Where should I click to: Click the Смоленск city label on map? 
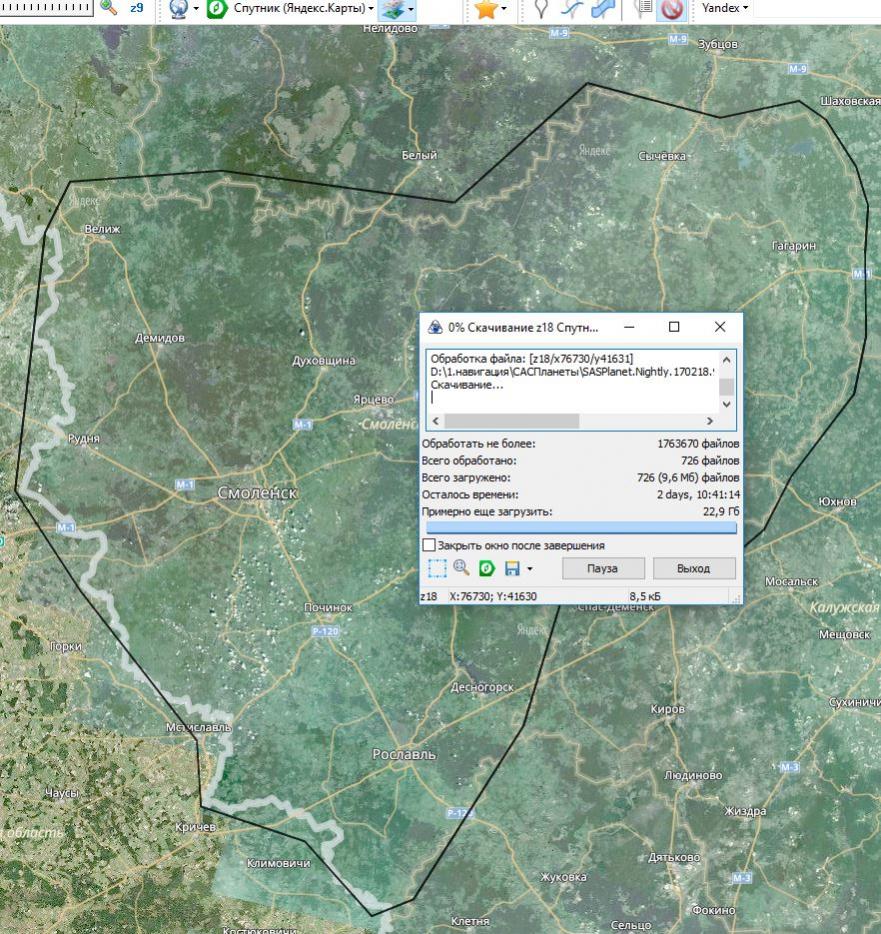click(257, 492)
